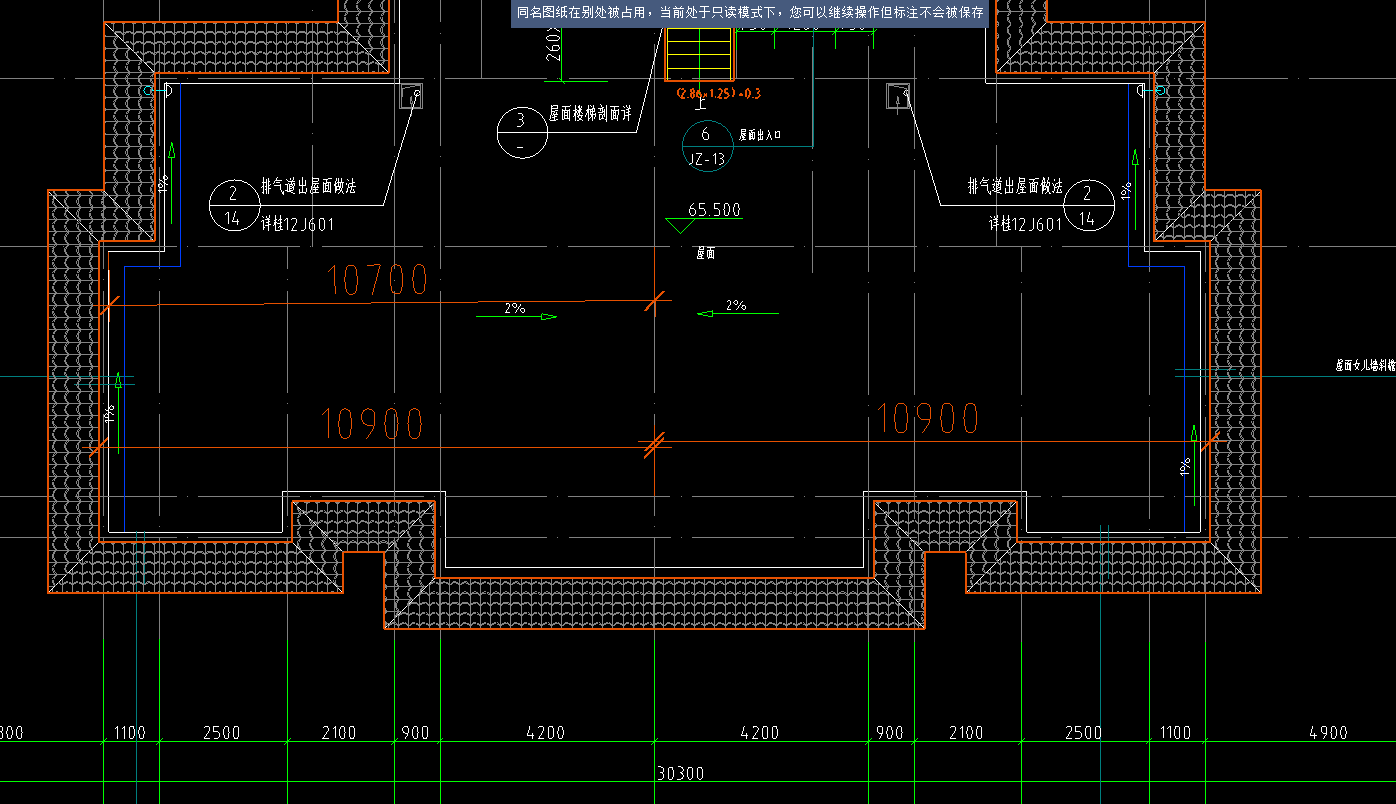Click the lower-left 1% gutter slope label
This screenshot has height=804, width=1396.
click(x=109, y=412)
